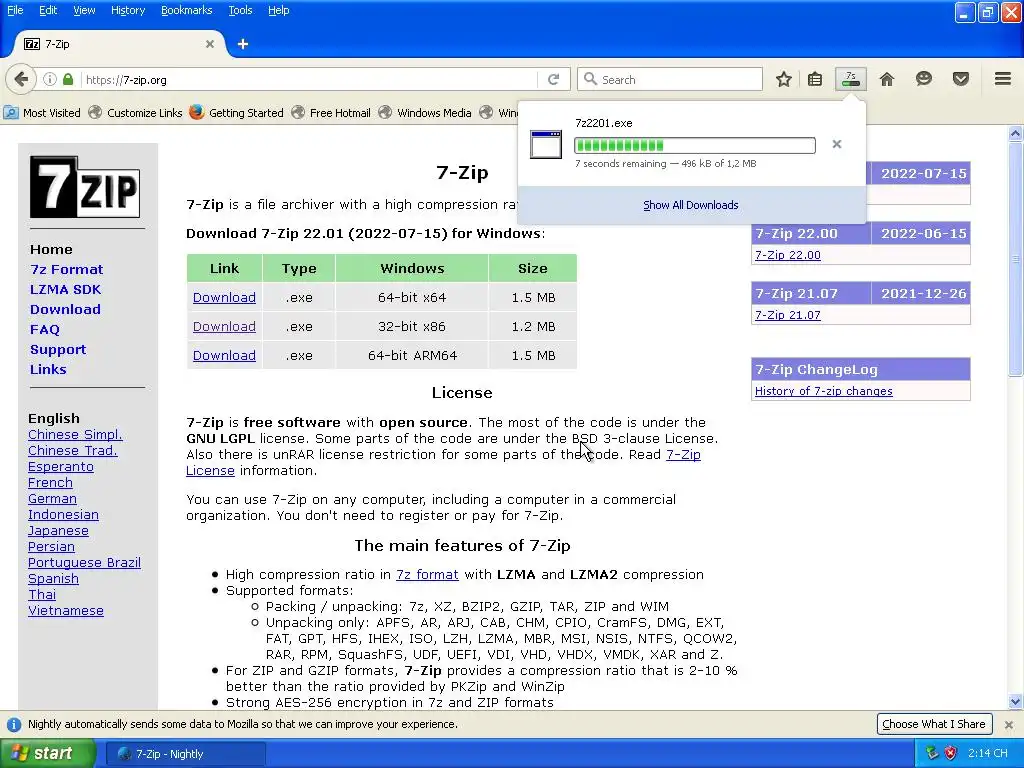
Task: Open the Bookmarks menu
Action: click(187, 10)
